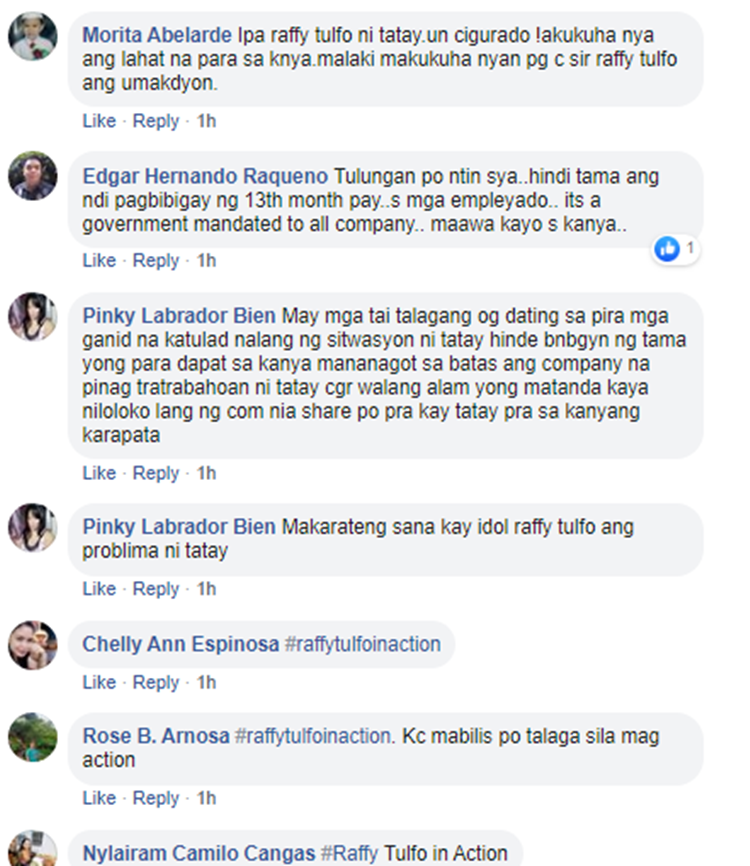Open the Morita Abelarde profile name link
The width and height of the screenshot is (750, 866).
pyautogui.click(x=157, y=35)
